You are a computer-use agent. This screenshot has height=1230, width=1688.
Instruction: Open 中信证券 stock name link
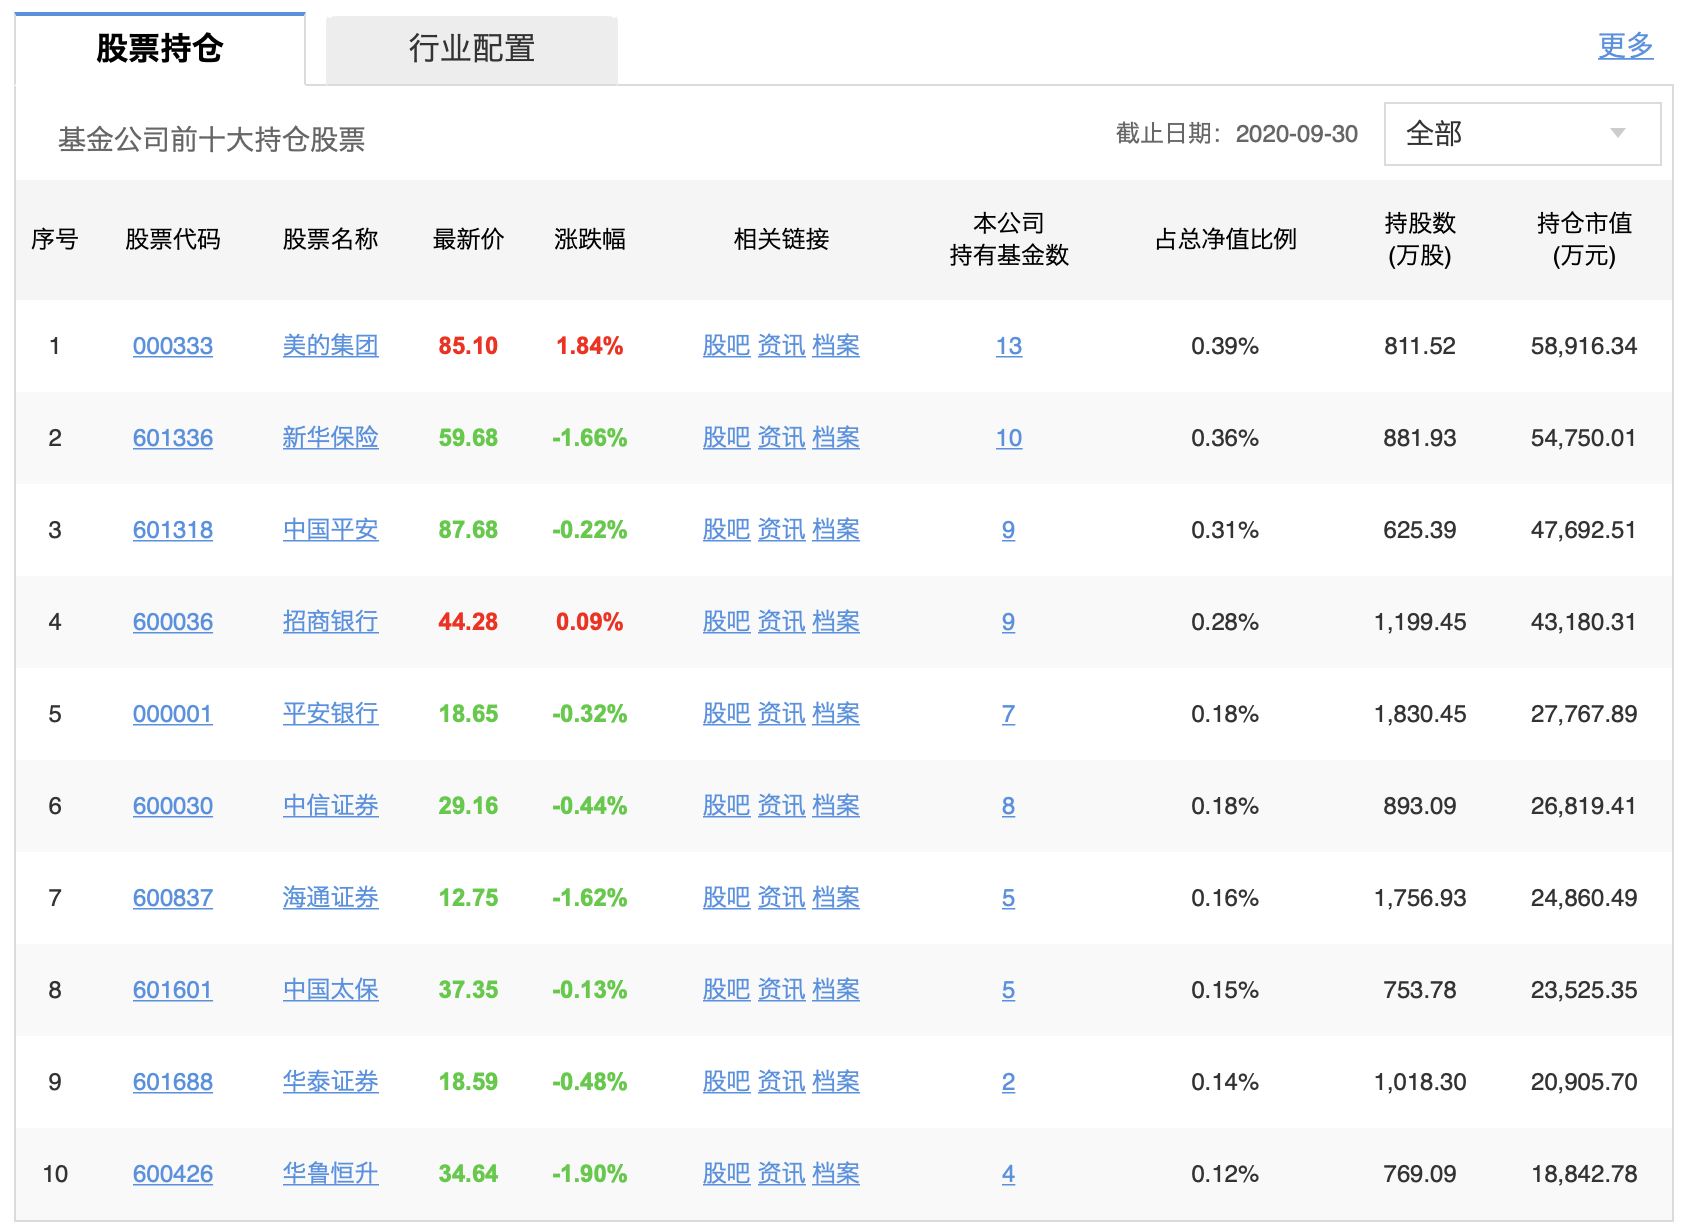[x=330, y=806]
